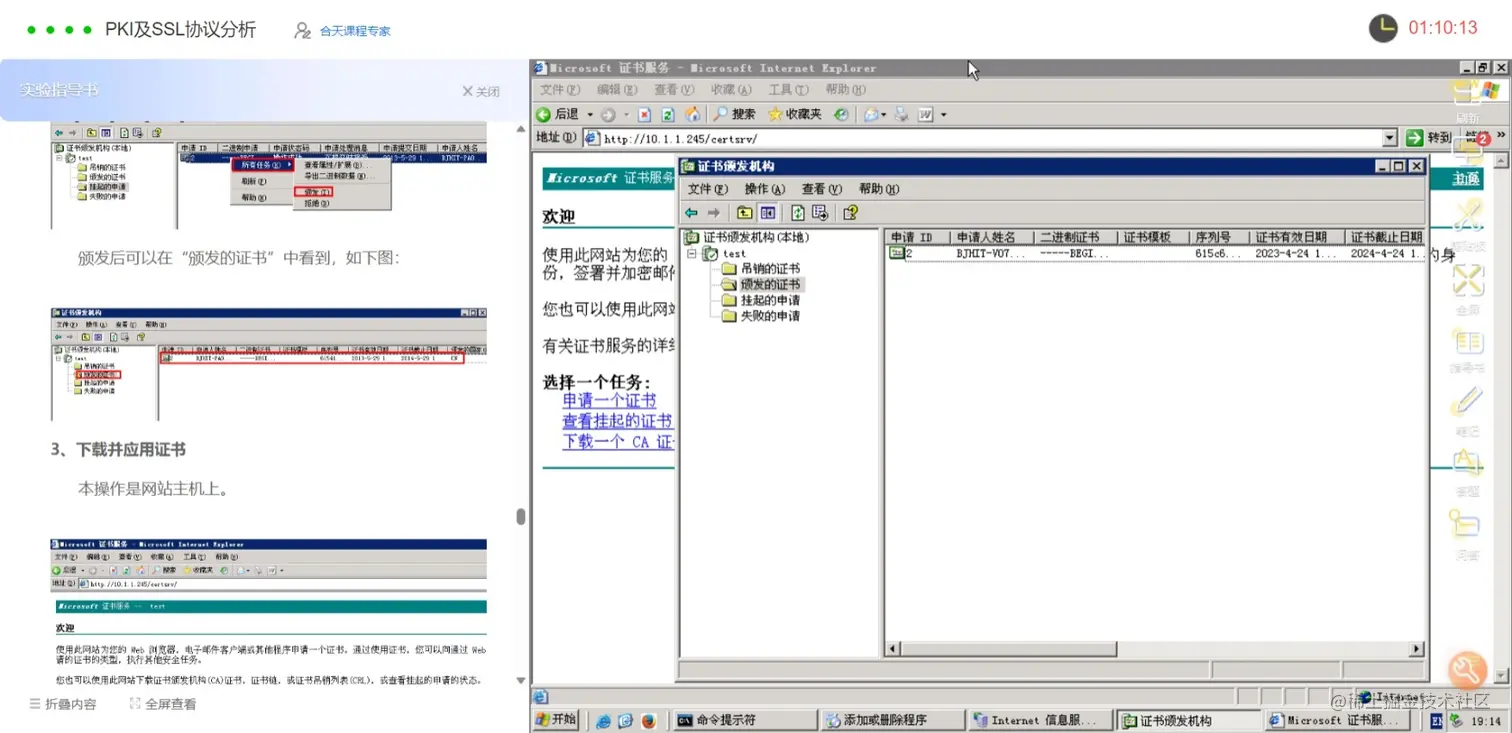Click Help icon in 证书颁发机构 toolbar
Viewport: 1512px width, 733px height.
coord(851,212)
